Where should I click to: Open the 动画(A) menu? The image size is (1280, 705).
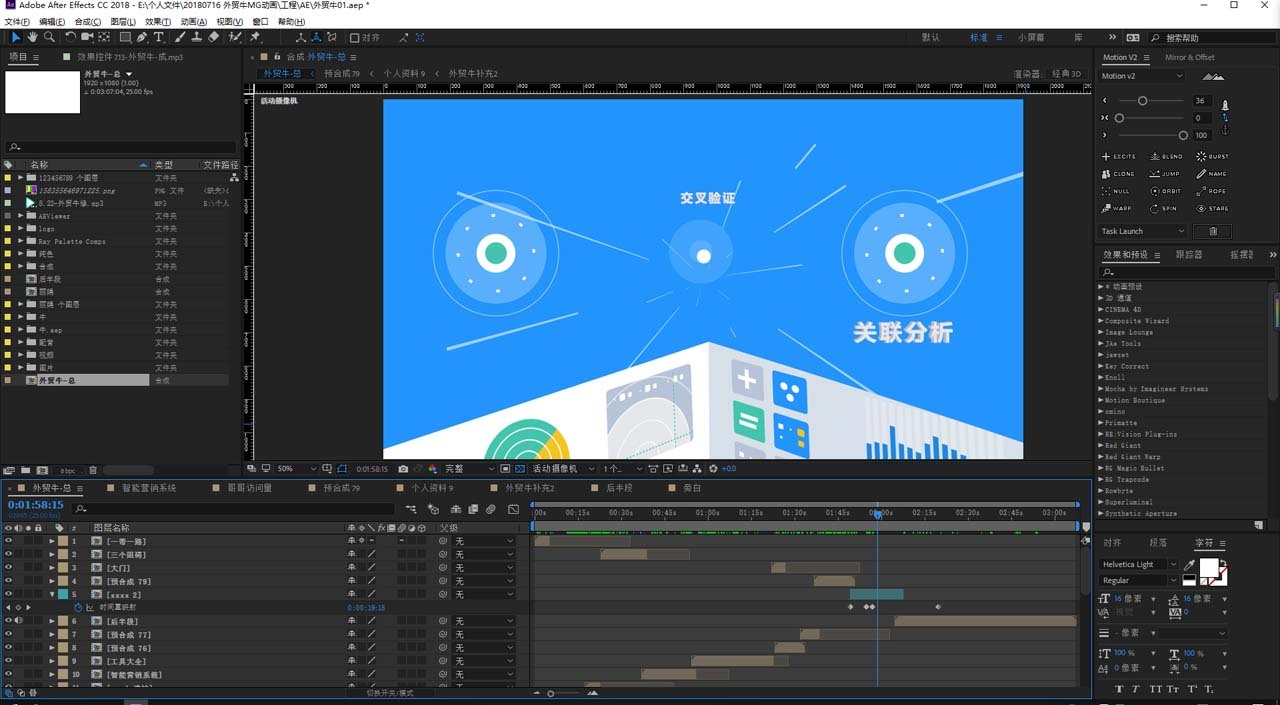(x=193, y=21)
